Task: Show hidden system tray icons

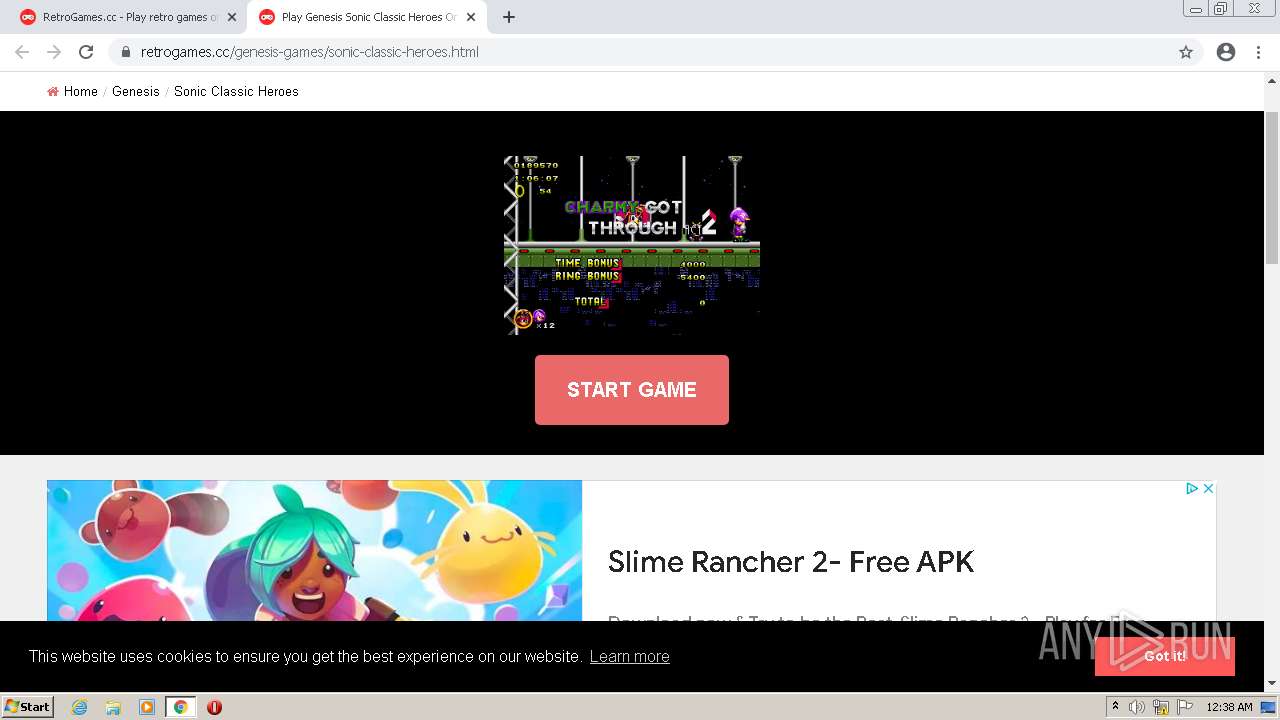Action: point(1115,707)
